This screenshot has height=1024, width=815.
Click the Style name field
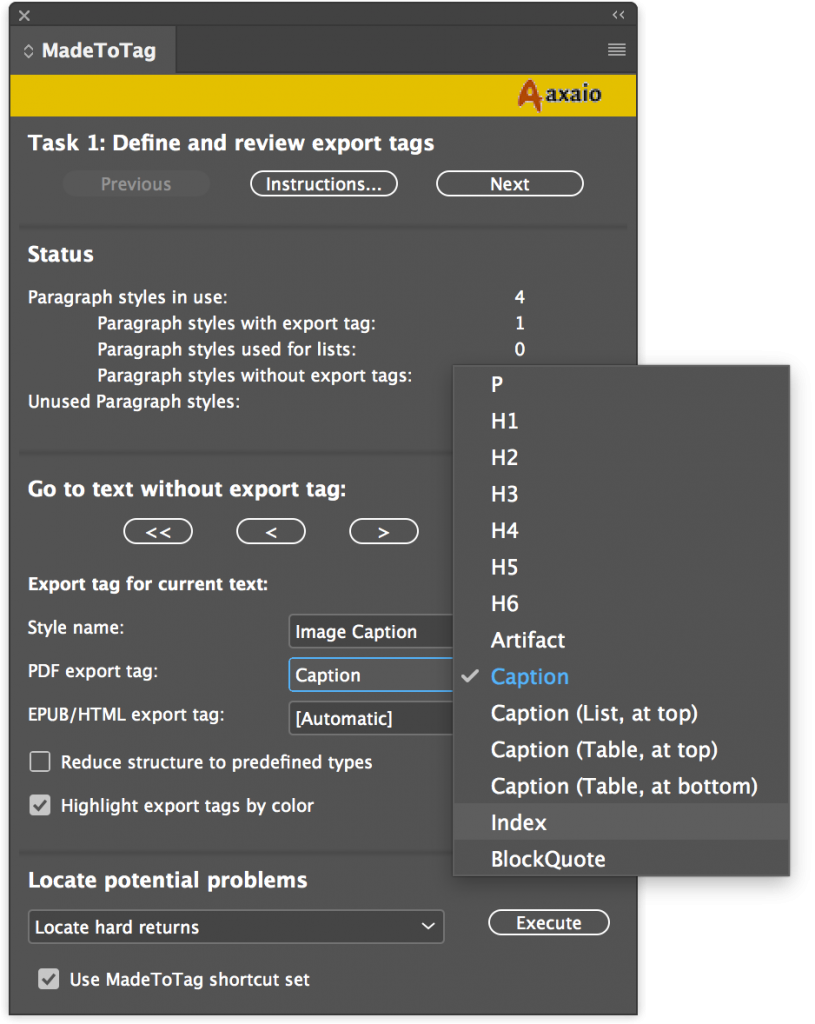371,632
